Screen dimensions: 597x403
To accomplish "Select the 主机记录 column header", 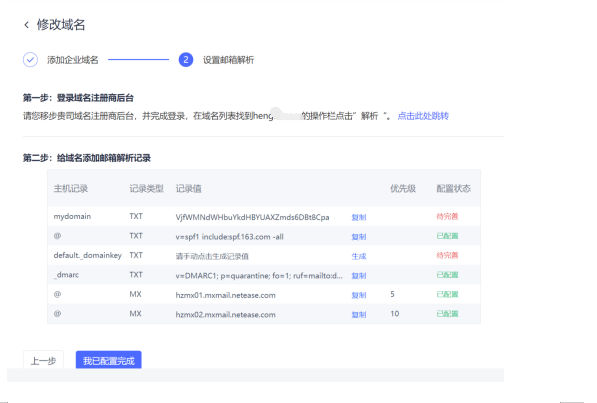I will coord(71,189).
